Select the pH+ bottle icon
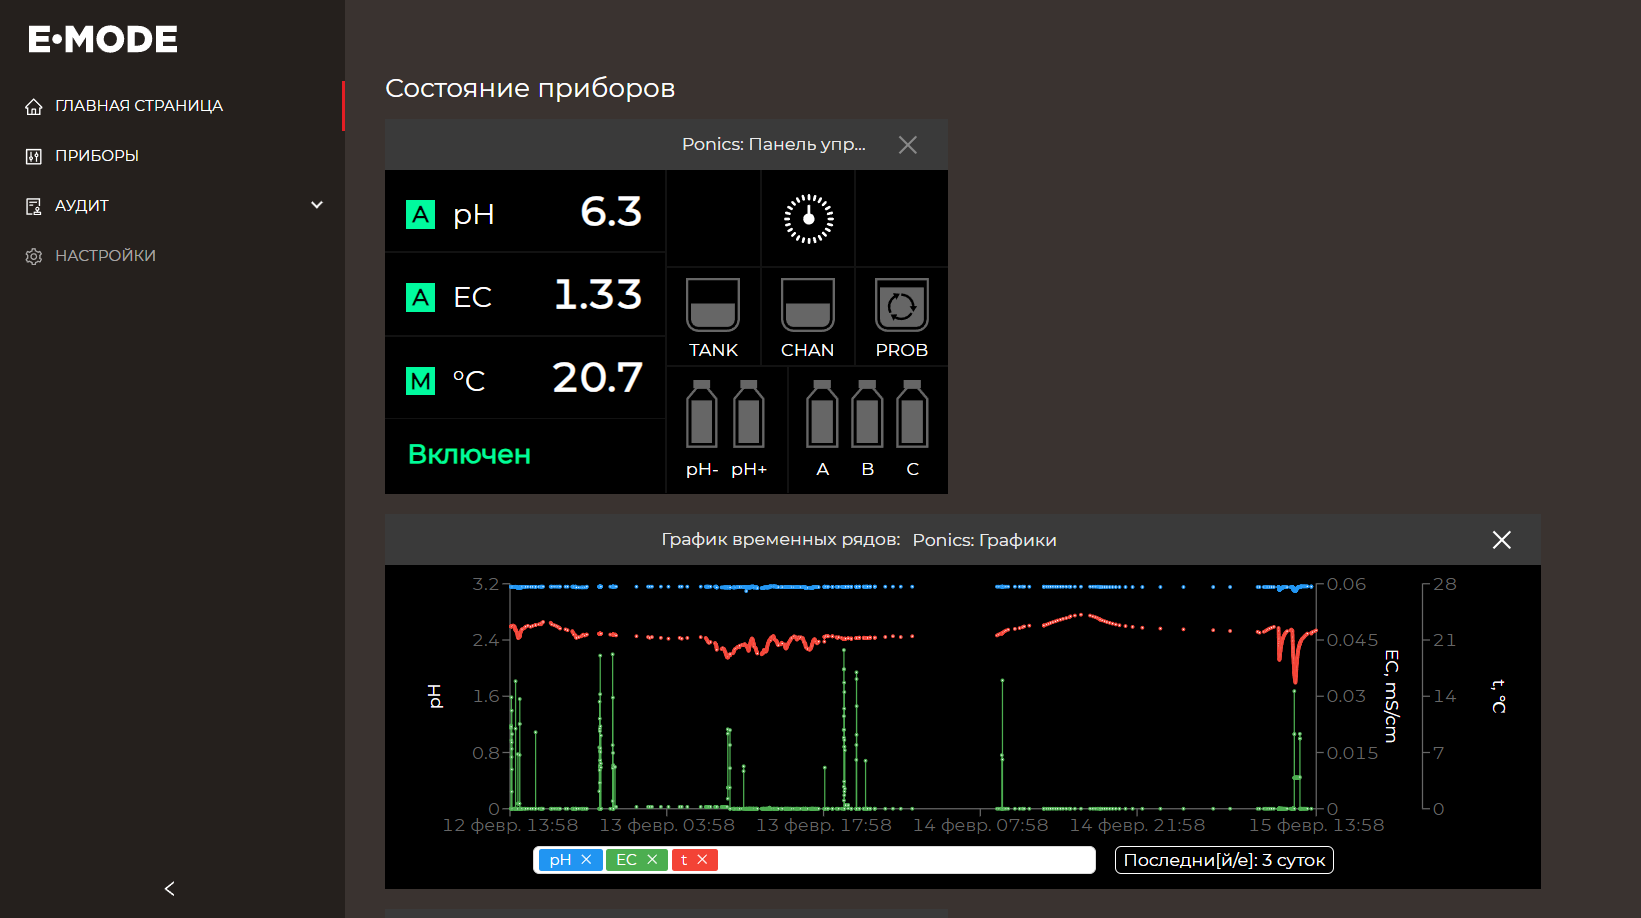The width and height of the screenshot is (1641, 918). tap(748, 415)
